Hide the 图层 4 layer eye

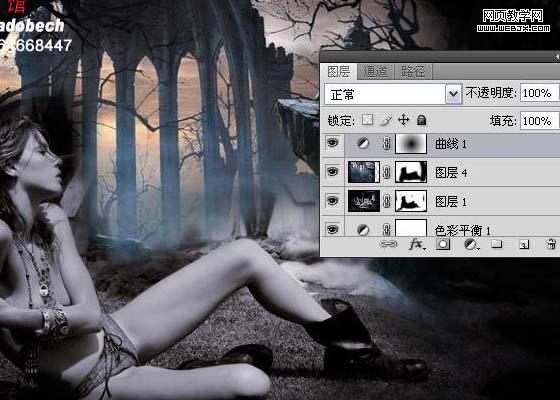[332, 172]
